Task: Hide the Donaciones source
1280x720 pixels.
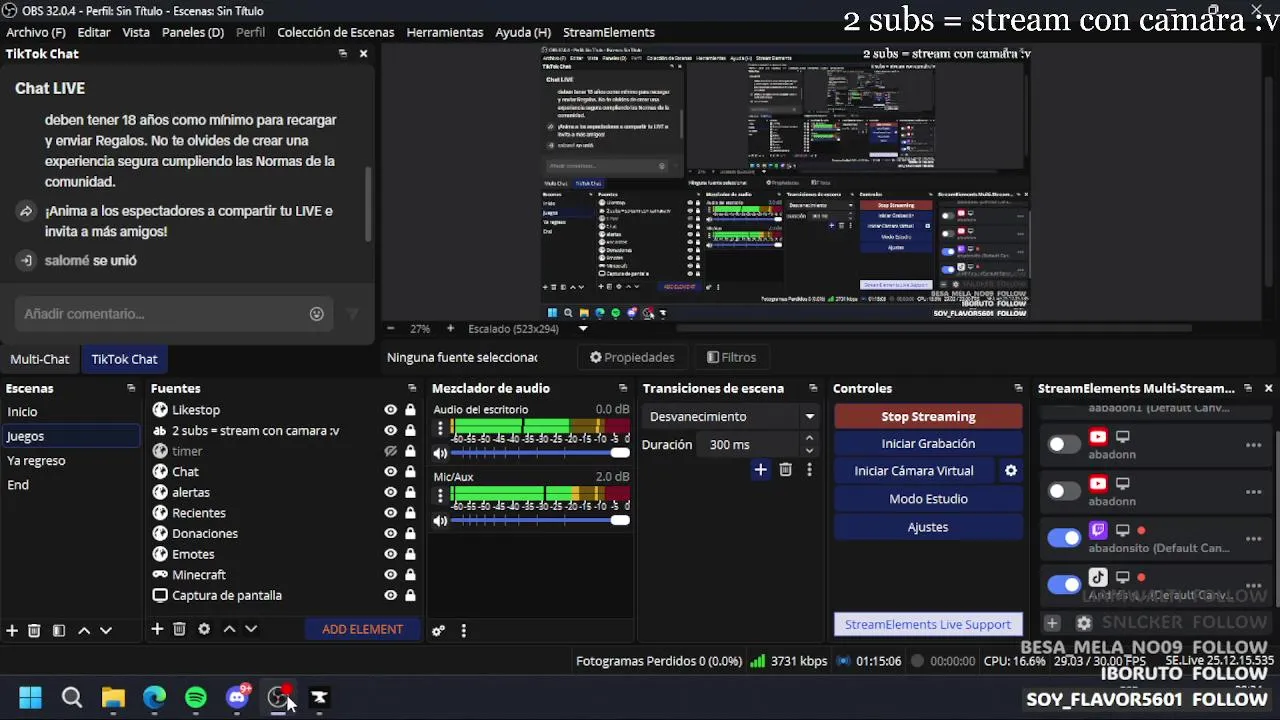Action: (391, 534)
